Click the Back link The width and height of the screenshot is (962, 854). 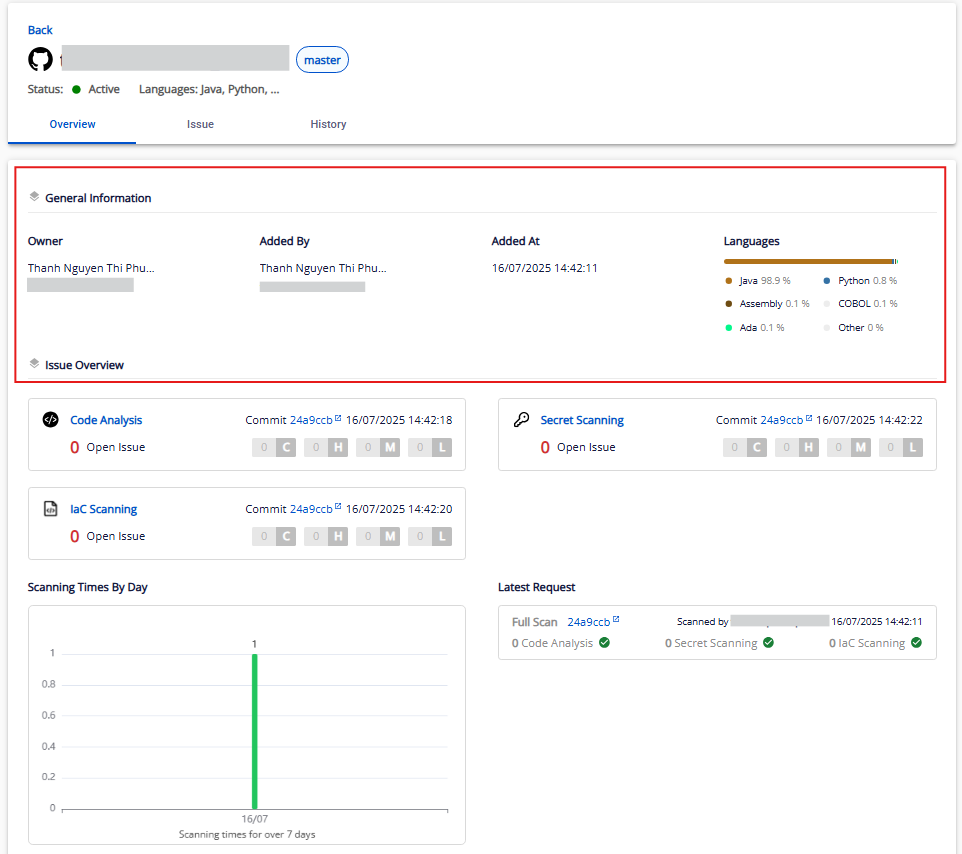point(40,30)
